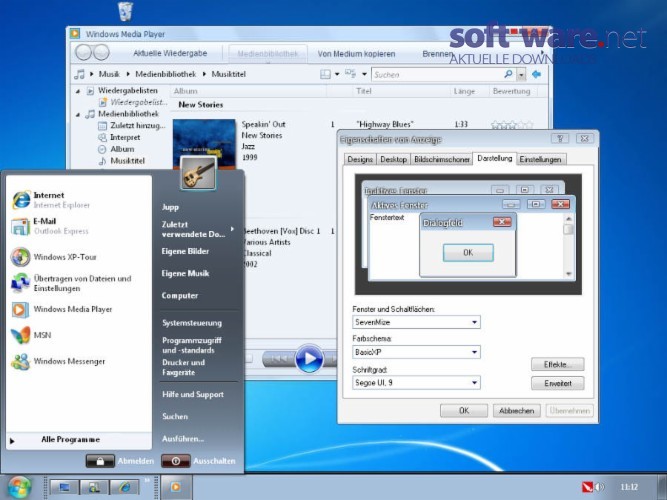Open Übertragen von Dateien und Einstellungen
The image size is (667, 500).
pos(71,283)
